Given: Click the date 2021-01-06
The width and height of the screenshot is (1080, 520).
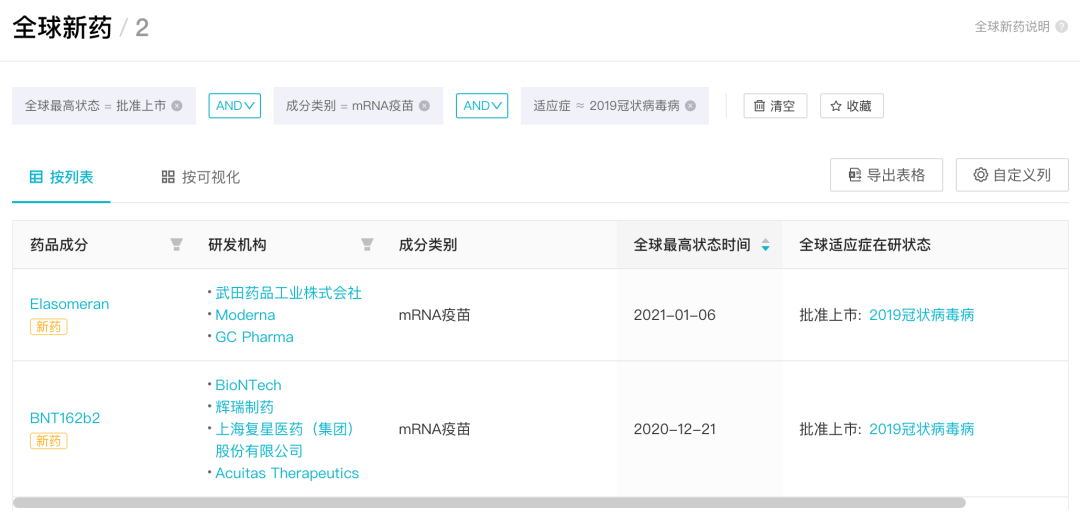Looking at the screenshot, I should tap(674, 315).
